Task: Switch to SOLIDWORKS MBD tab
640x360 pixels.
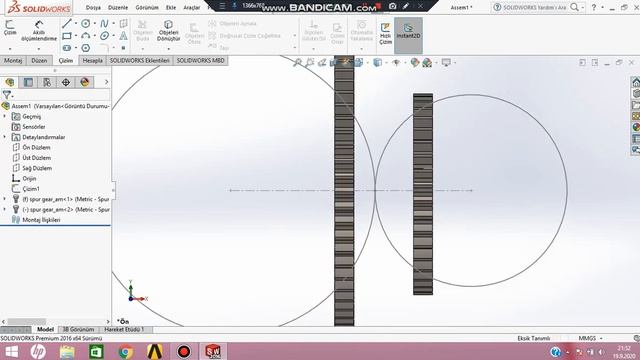Action: [200, 60]
